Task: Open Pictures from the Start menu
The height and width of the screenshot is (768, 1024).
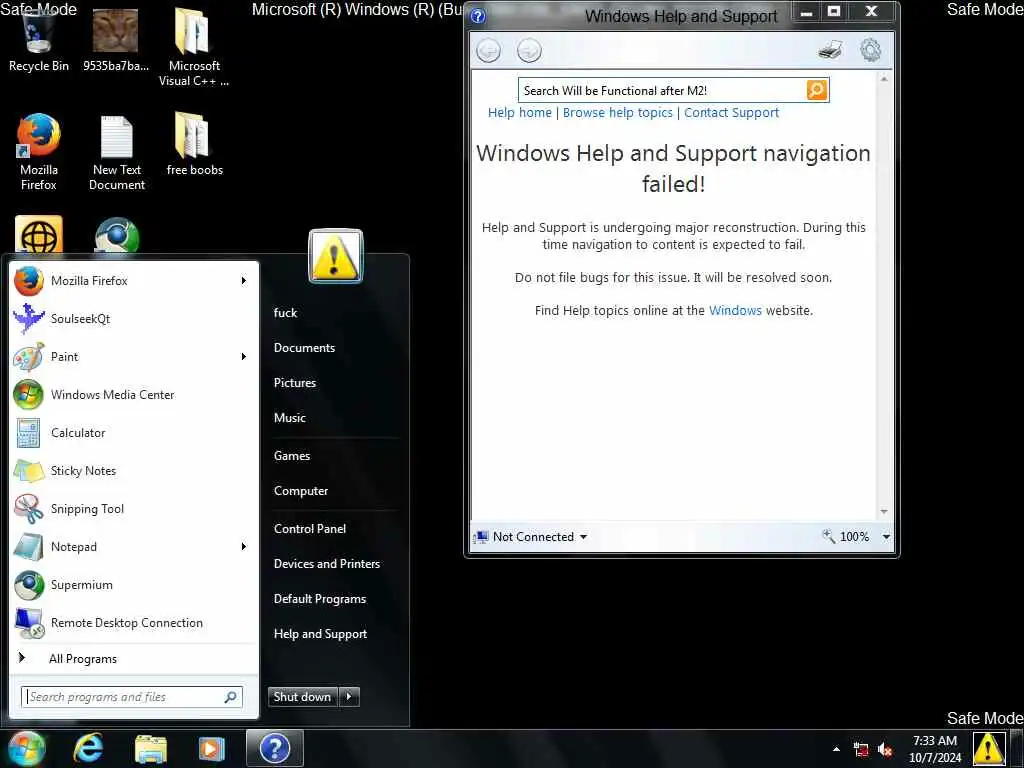Action: pos(295,383)
